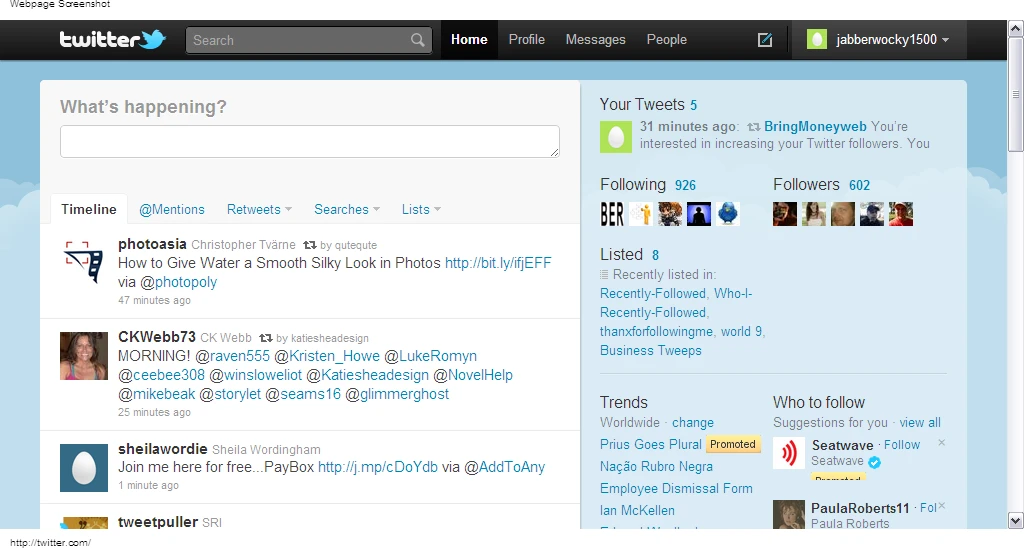Click the @AddToAny mention

point(504,467)
